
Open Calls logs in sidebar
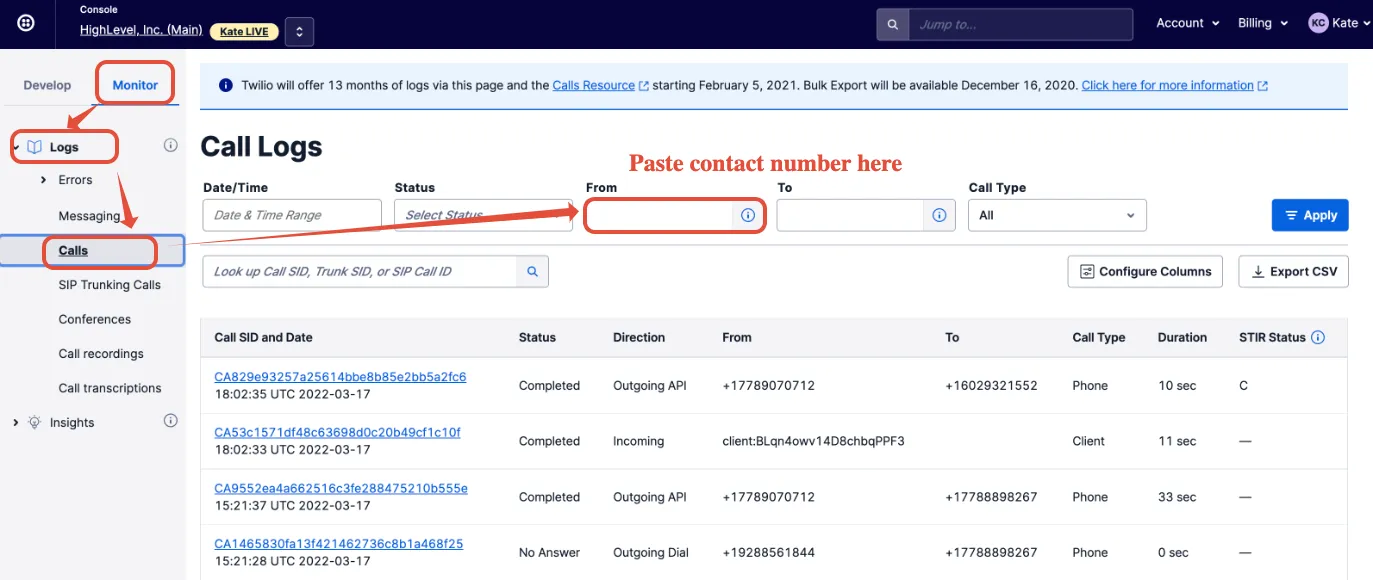pos(73,251)
